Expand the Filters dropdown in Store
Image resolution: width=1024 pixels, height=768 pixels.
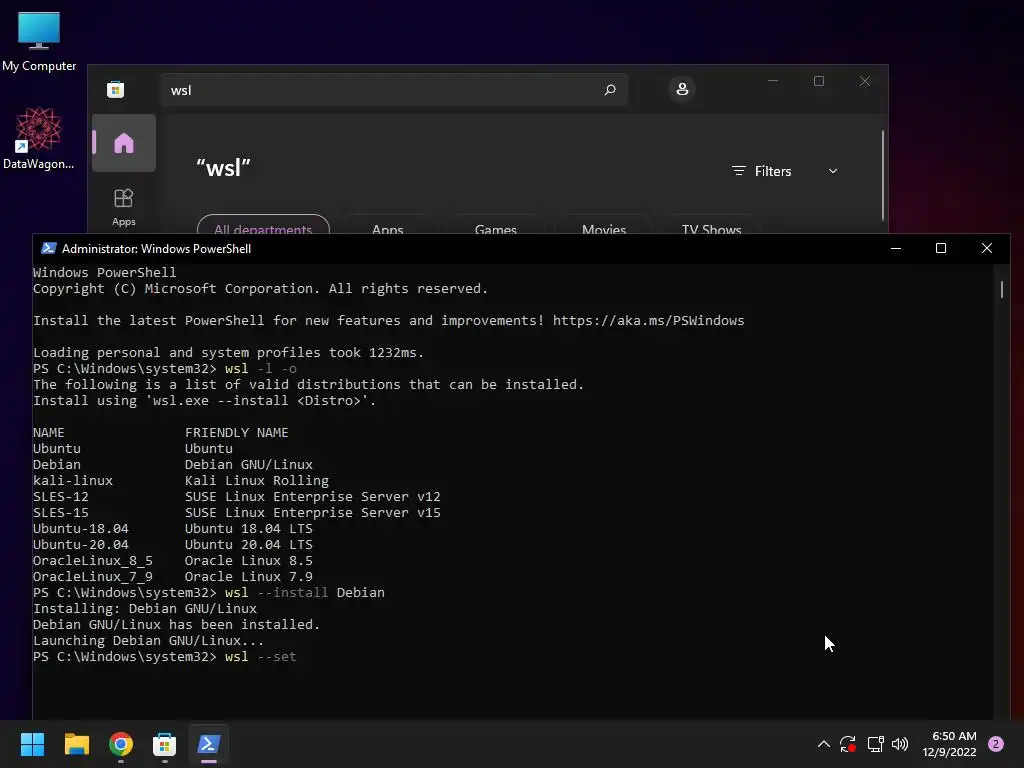pyautogui.click(x=784, y=171)
